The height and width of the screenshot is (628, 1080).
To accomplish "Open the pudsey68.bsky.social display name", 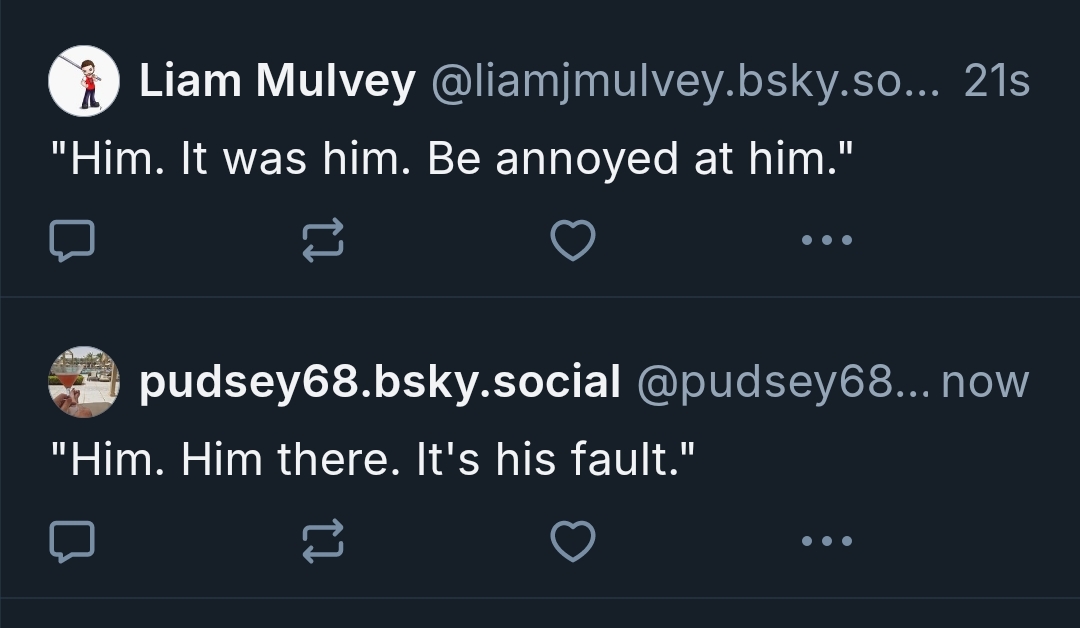I will pos(380,382).
